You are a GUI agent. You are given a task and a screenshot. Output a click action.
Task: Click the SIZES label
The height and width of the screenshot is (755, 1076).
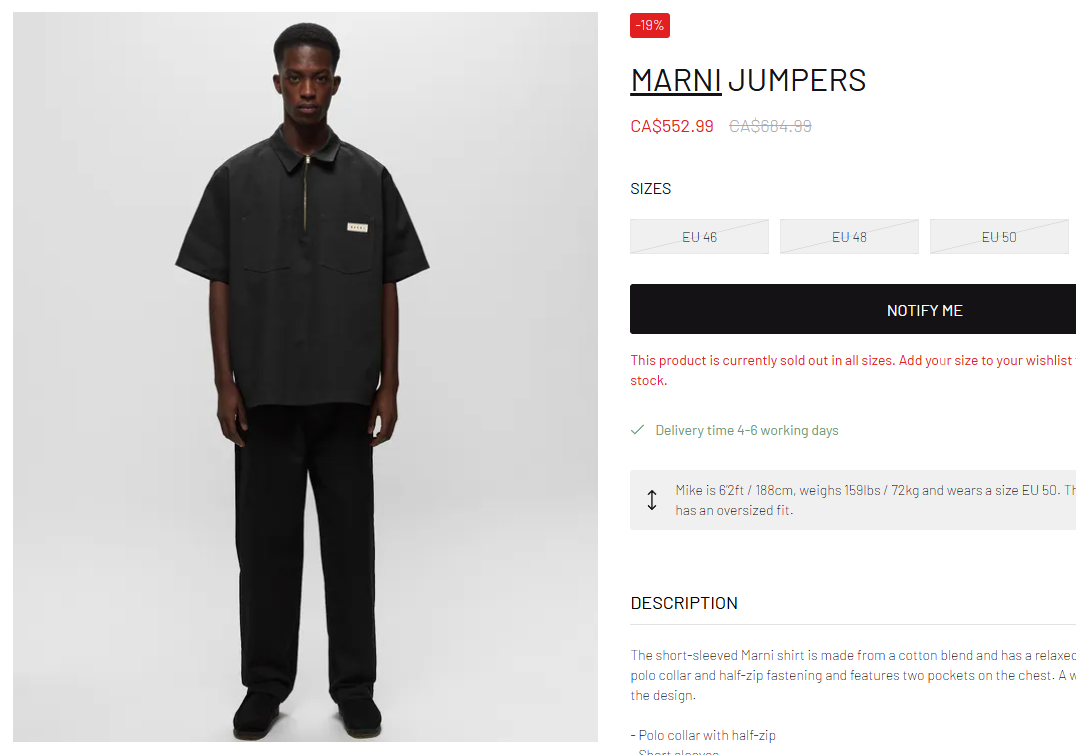pos(651,189)
